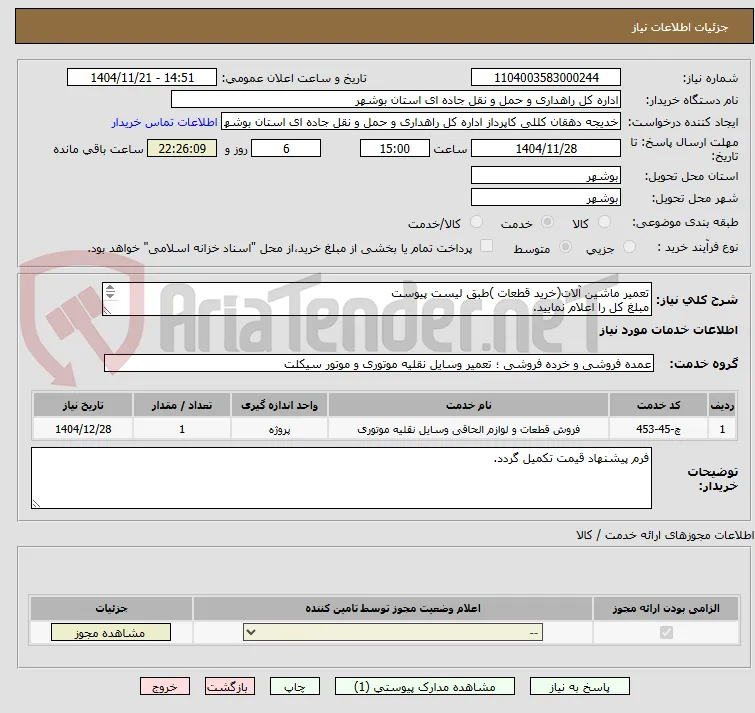Viewport: 755px width, 713px height.
Task: Select the متوسط purchase type radio
Action: [x=565, y=247]
